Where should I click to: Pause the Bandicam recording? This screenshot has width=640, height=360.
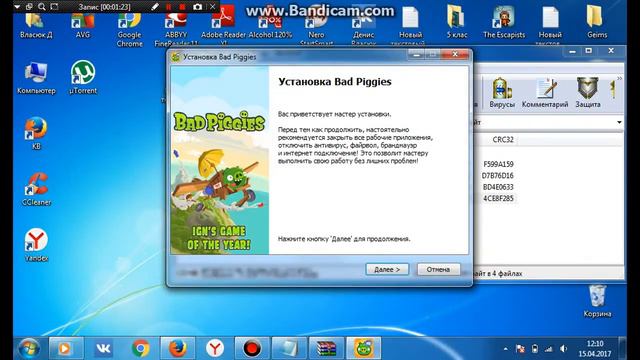169,7
